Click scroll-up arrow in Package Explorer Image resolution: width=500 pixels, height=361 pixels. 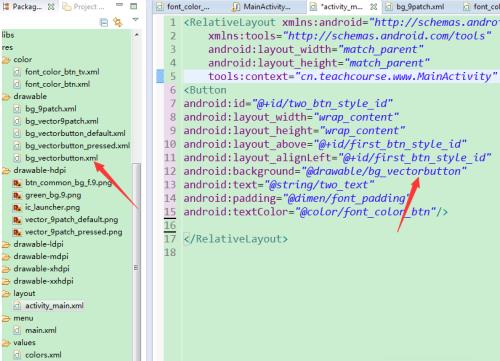(136, 35)
